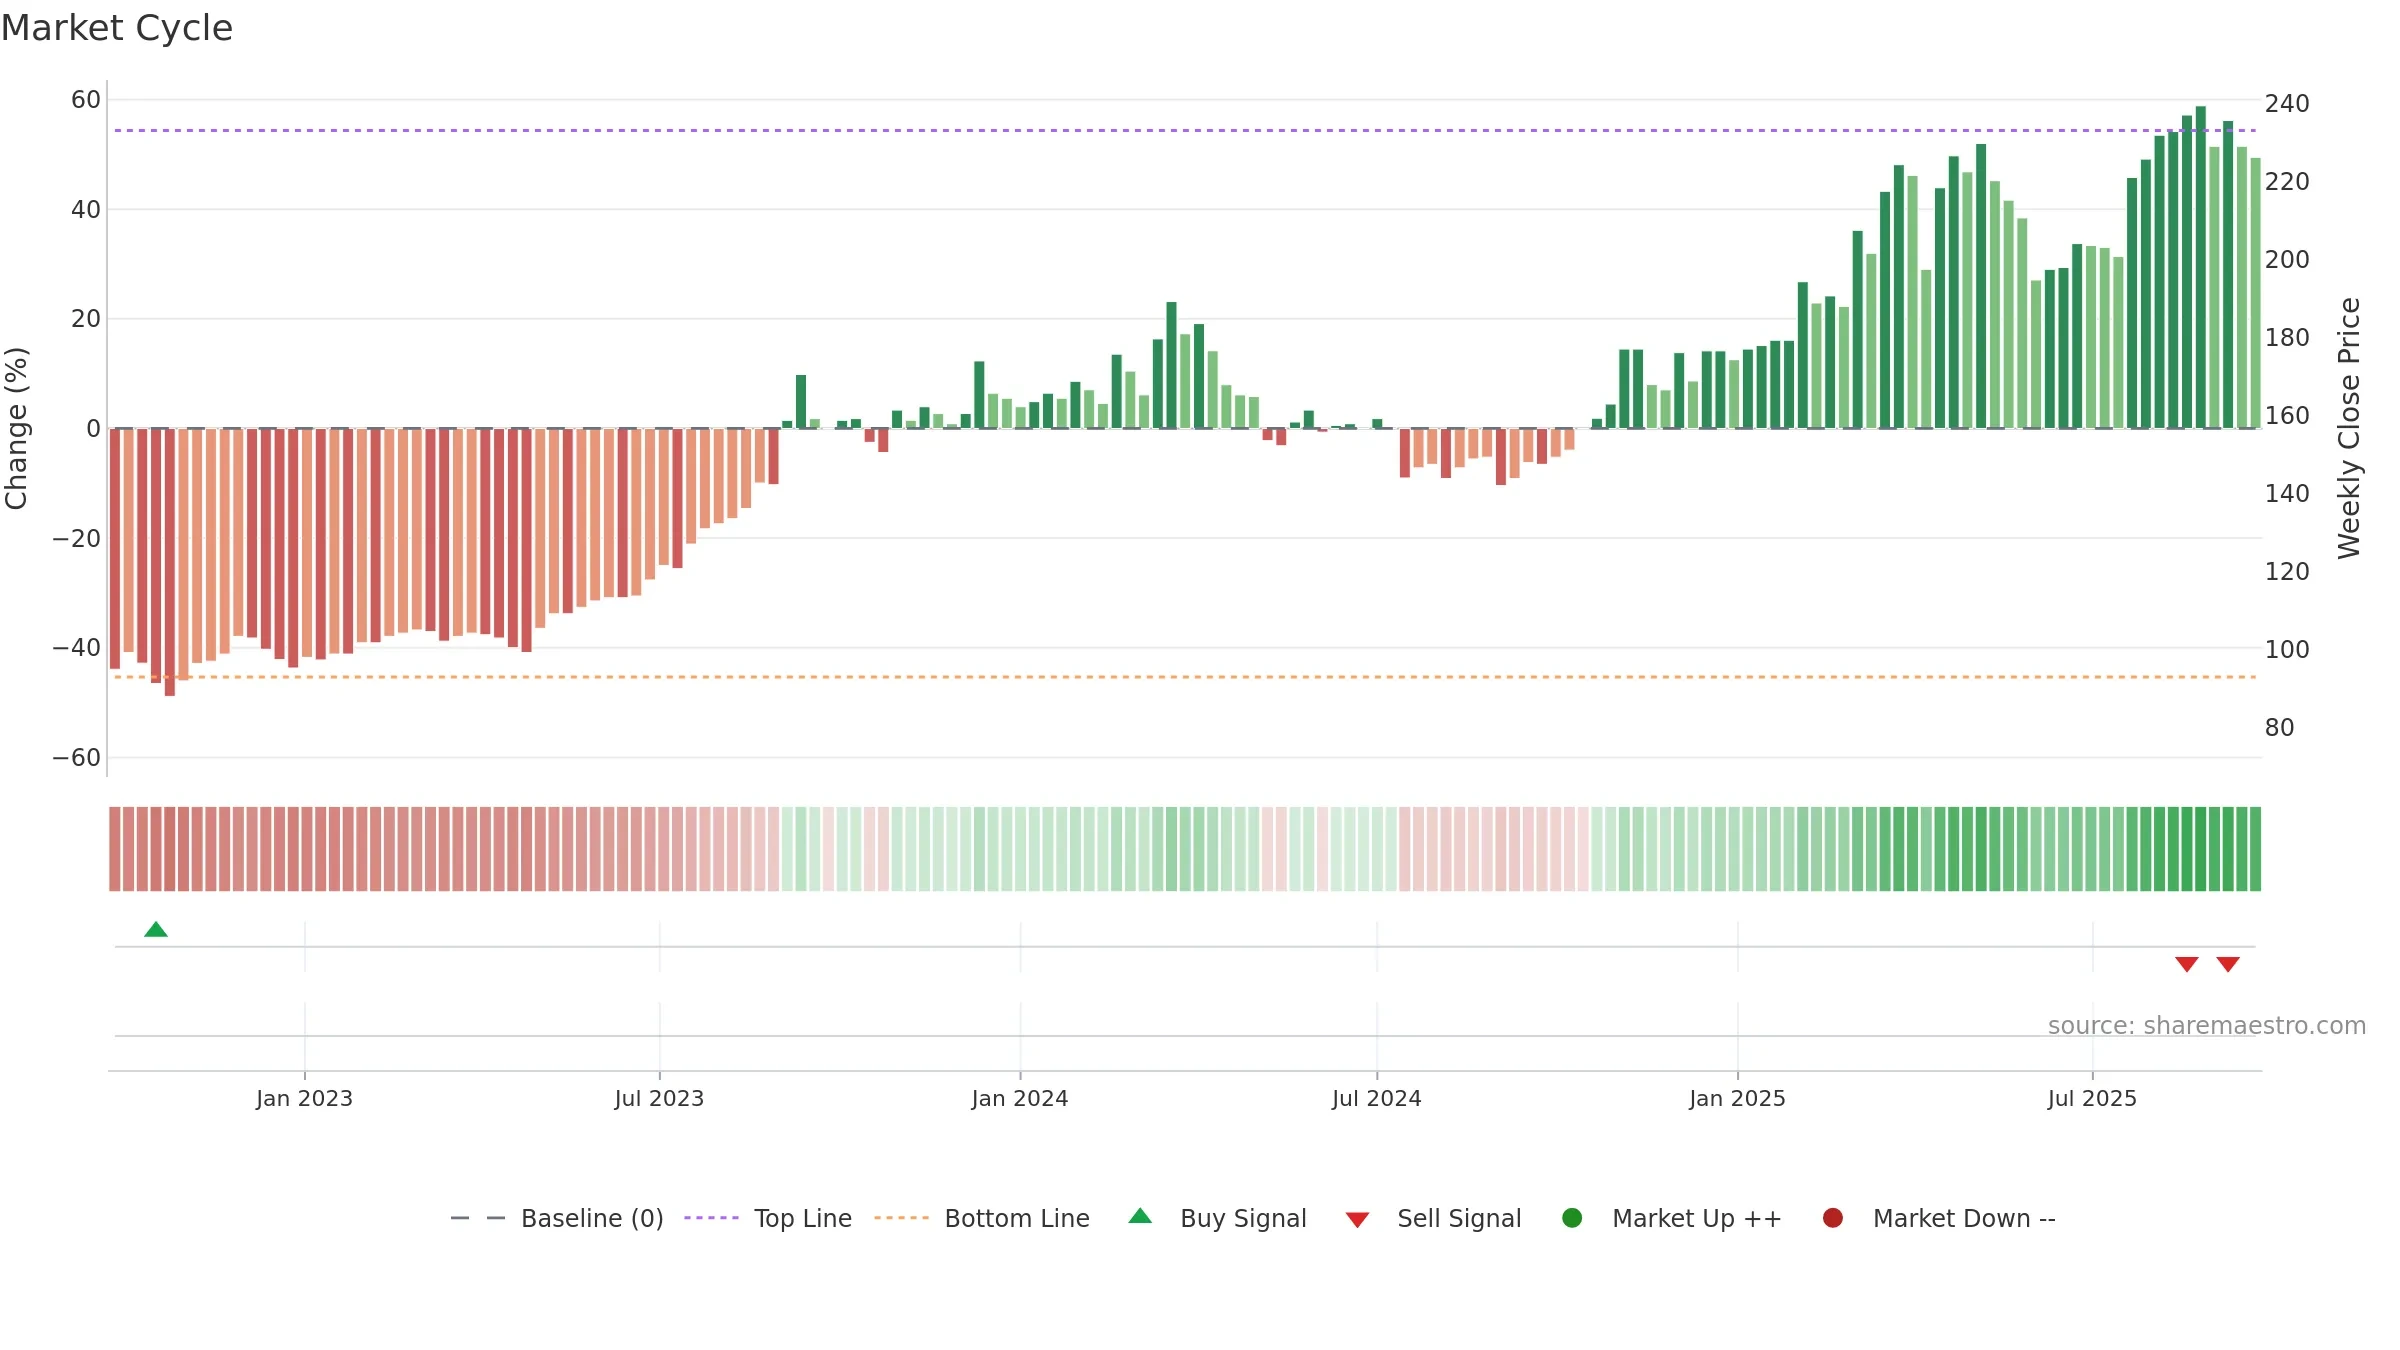The width and height of the screenshot is (2400, 1350).
Task: Click red down-triangle icon in legend
Action: (x=1357, y=1220)
